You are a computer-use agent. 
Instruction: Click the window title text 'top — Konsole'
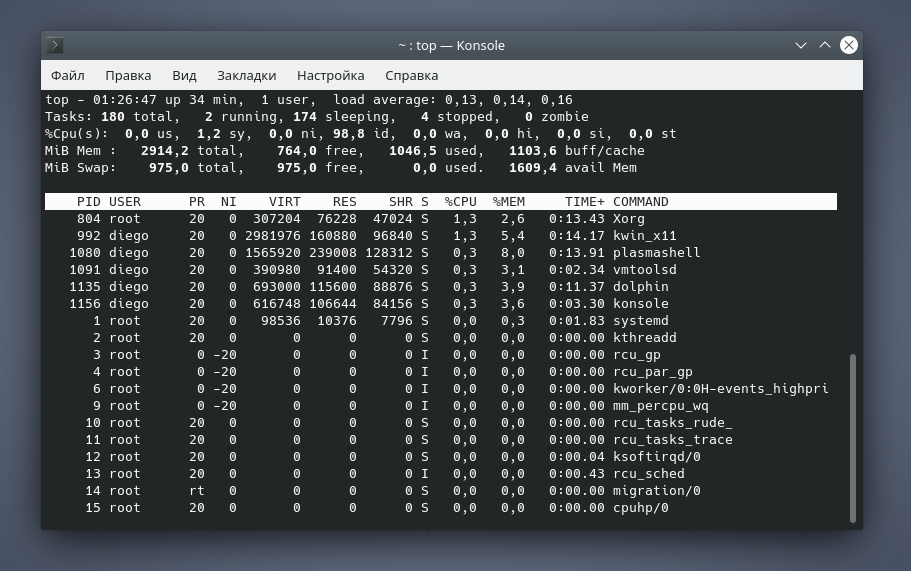point(451,45)
